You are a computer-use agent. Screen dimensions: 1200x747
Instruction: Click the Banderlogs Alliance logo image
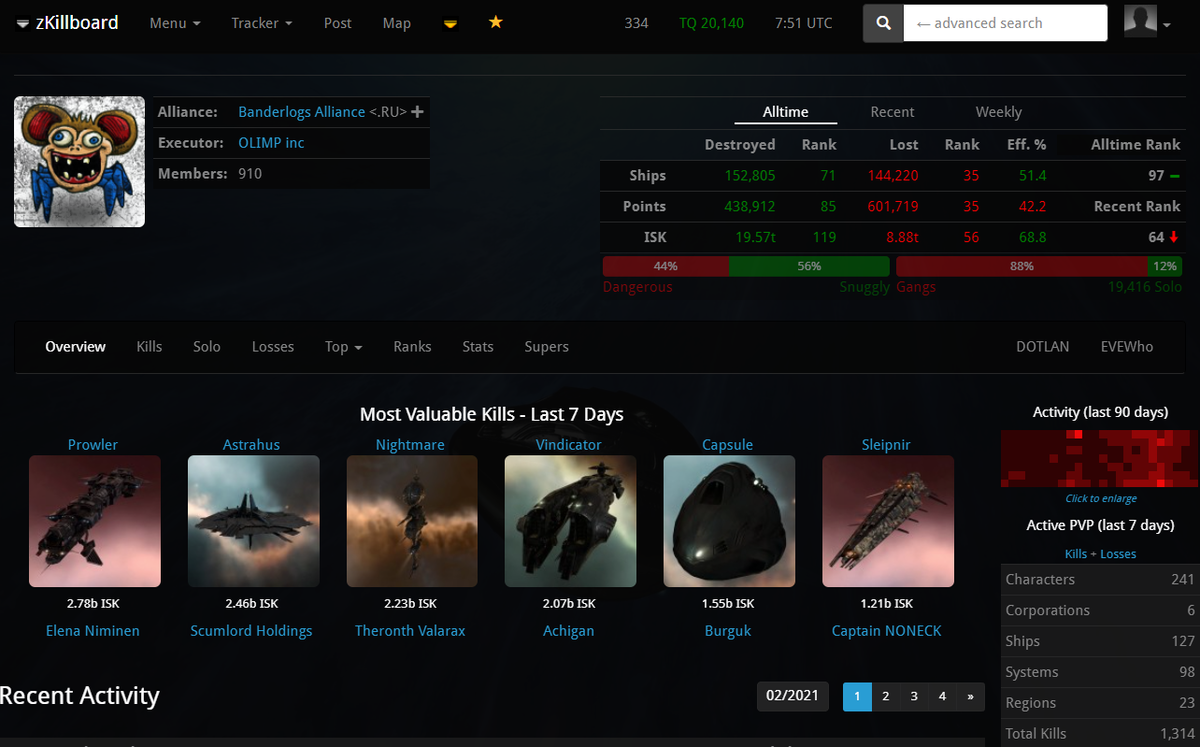[x=79, y=161]
